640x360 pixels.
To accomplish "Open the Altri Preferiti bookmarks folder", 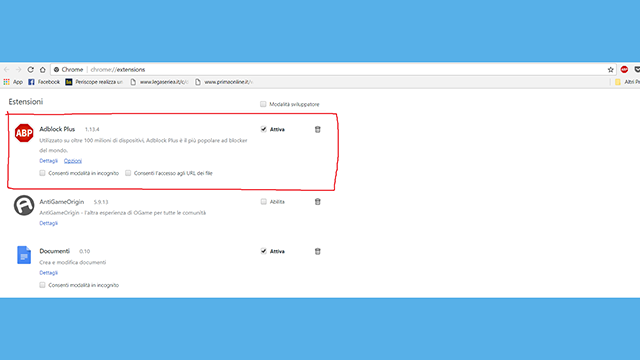I will pyautogui.click(x=627, y=82).
